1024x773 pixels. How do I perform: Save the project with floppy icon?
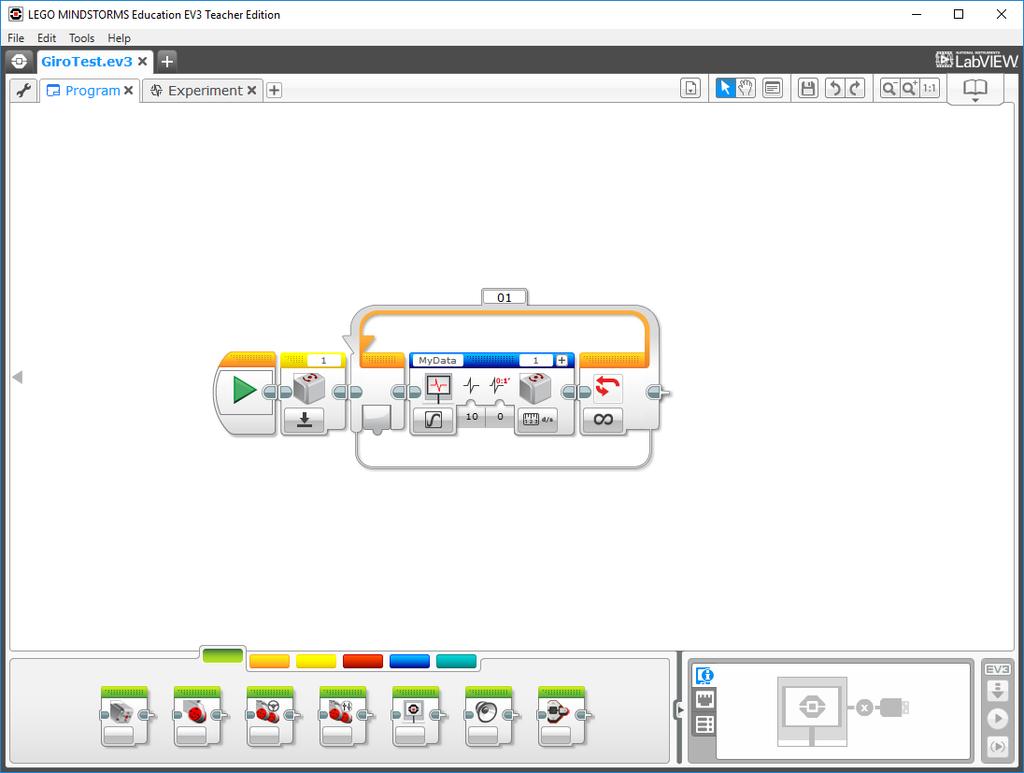point(808,88)
